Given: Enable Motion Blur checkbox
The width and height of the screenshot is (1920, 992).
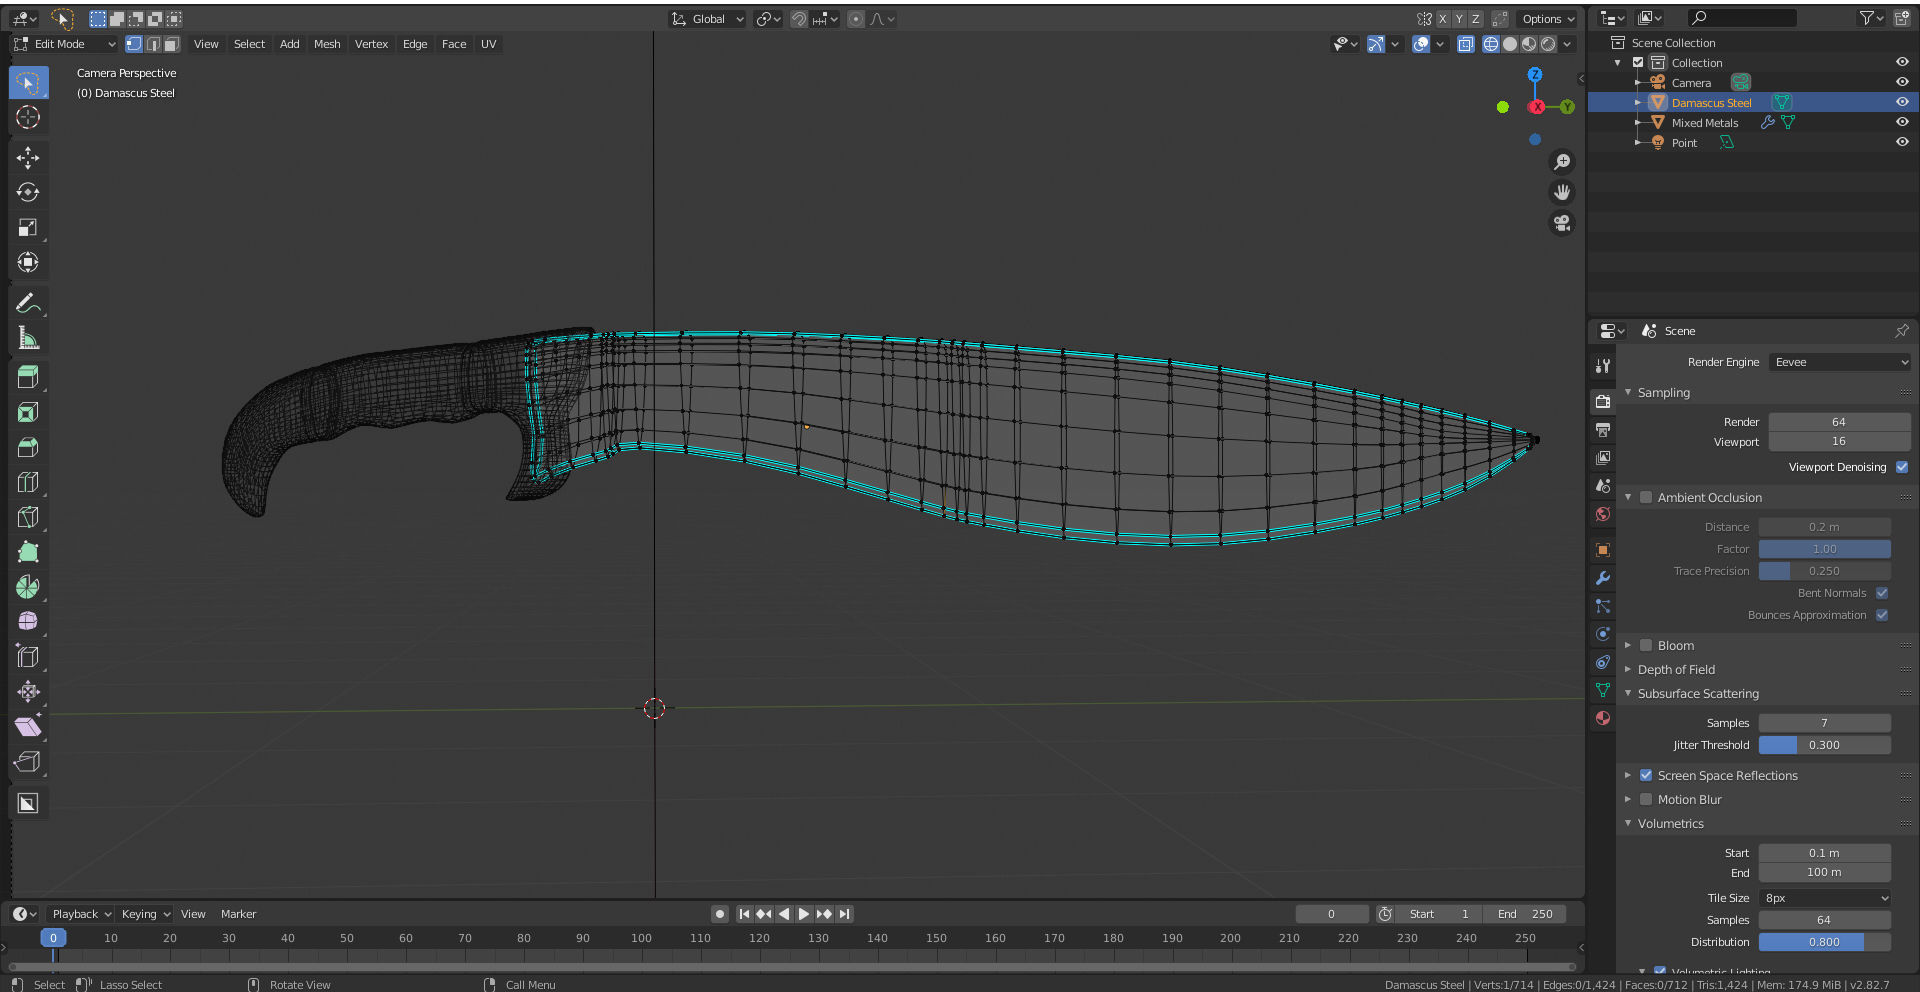Looking at the screenshot, I should (x=1646, y=799).
